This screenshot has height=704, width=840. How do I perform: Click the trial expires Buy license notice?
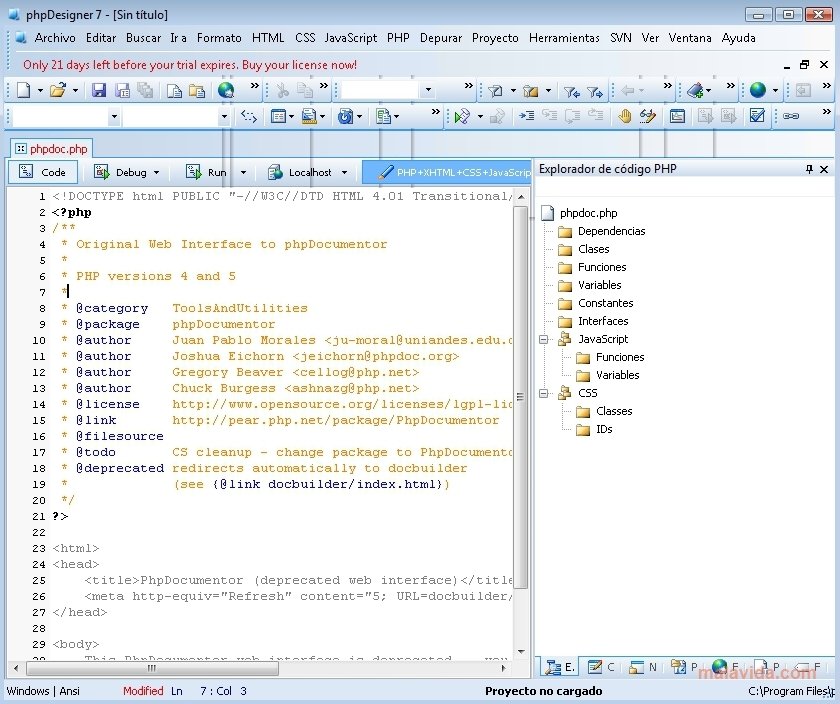(x=190, y=65)
